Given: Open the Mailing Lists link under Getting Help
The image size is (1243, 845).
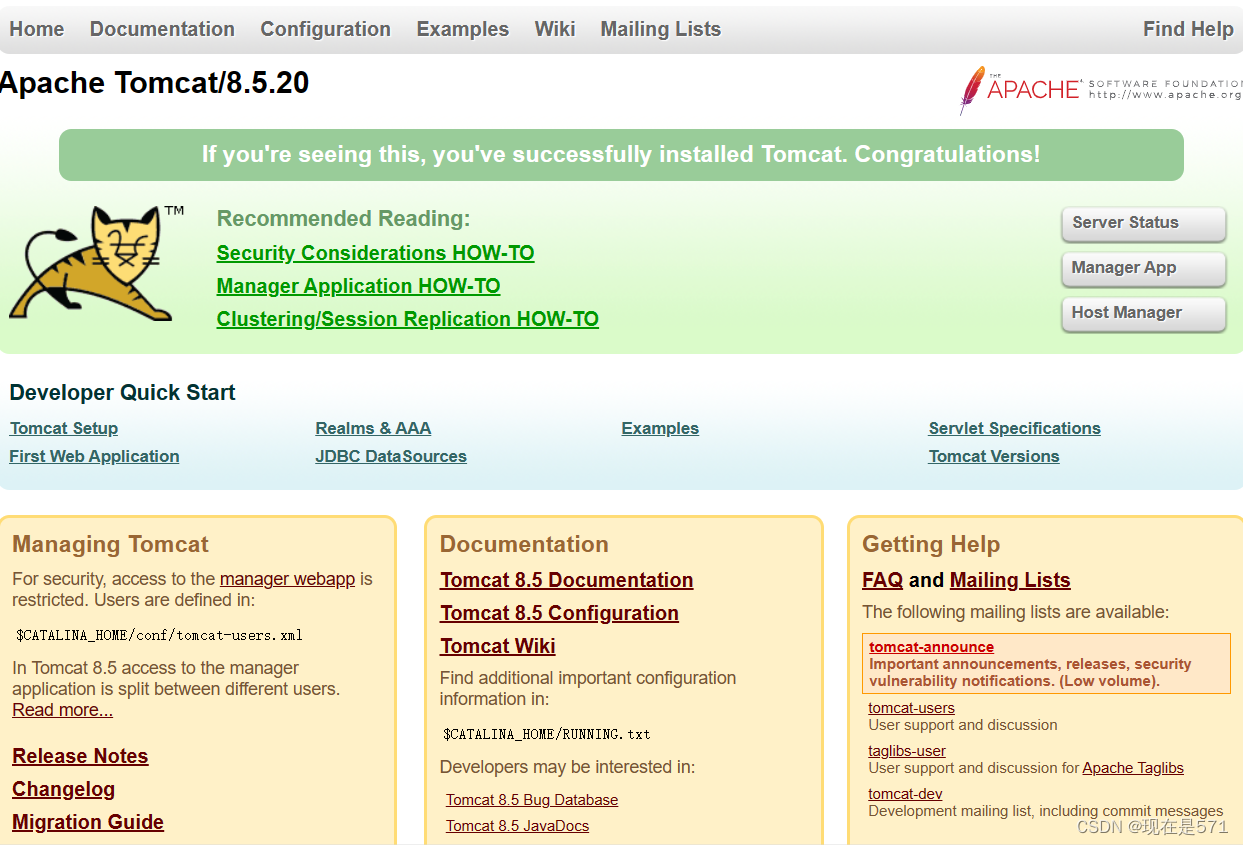Looking at the screenshot, I should [x=1010, y=580].
